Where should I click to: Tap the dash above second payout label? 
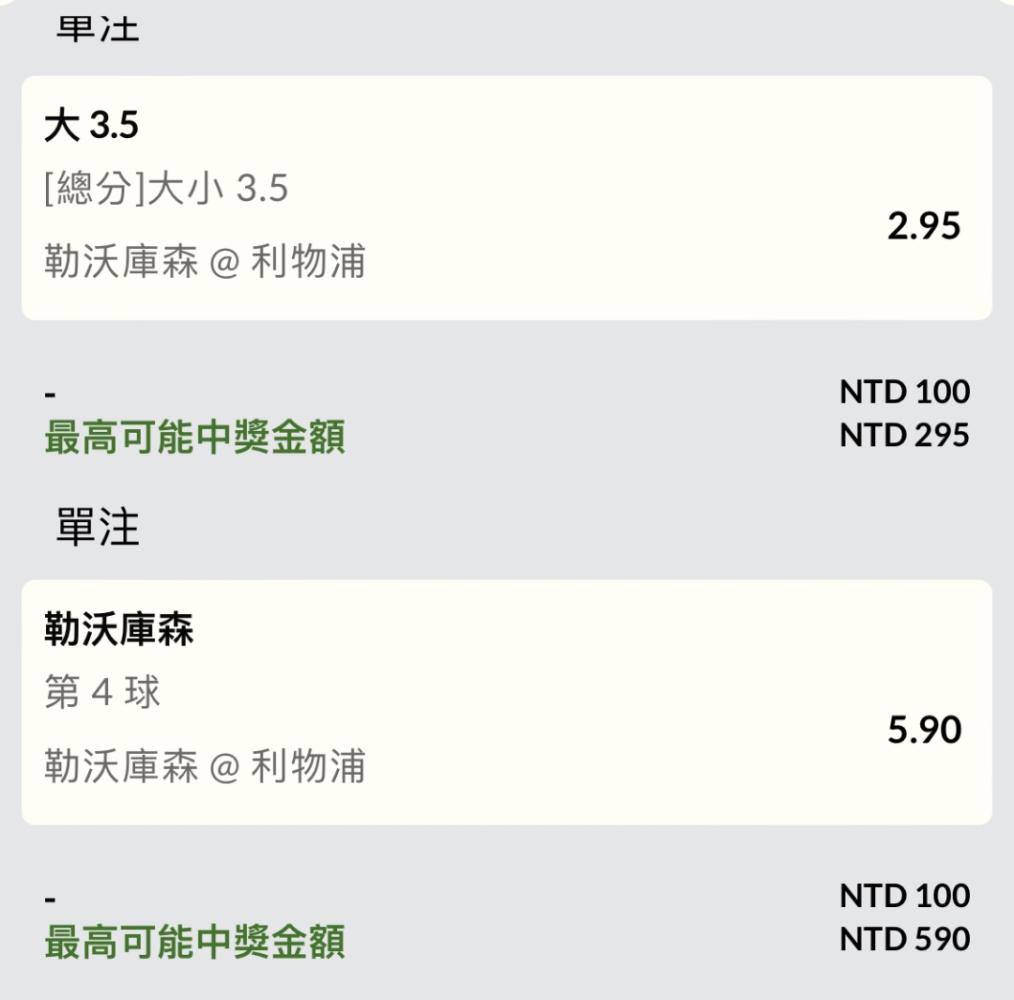(50, 899)
